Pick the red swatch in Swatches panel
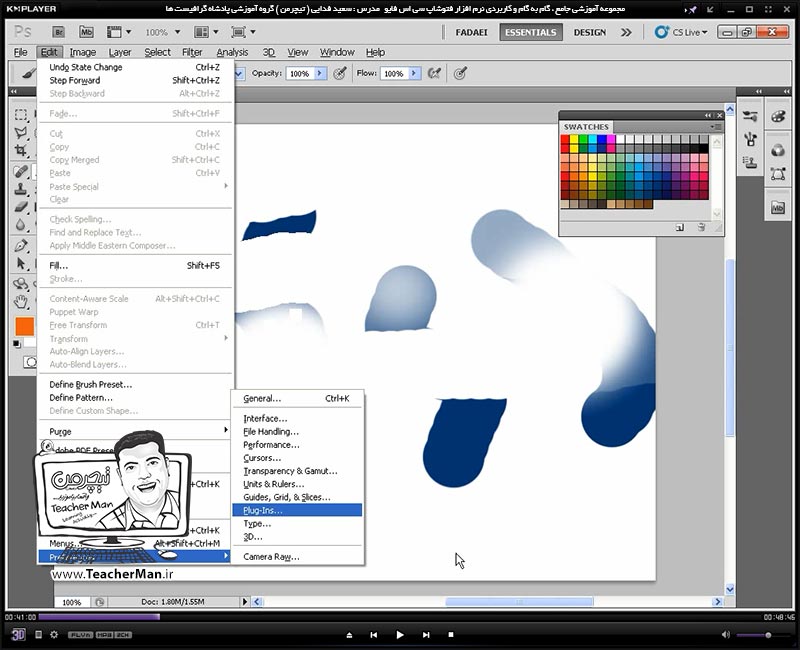 [565, 139]
